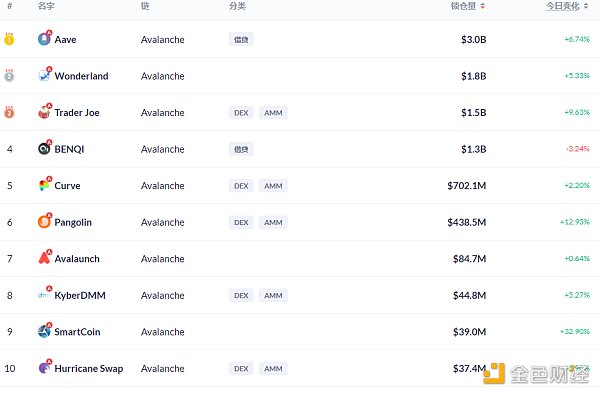Click the Curve rainbow logo icon
The width and height of the screenshot is (600, 395).
point(44,185)
